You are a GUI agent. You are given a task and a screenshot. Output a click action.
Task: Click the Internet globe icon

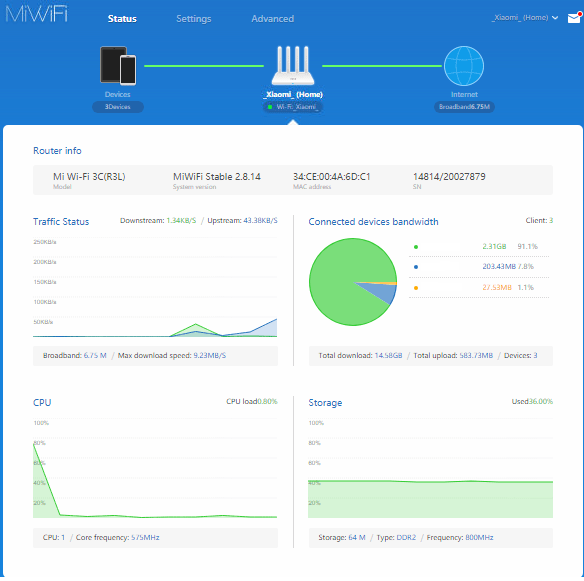click(x=464, y=66)
